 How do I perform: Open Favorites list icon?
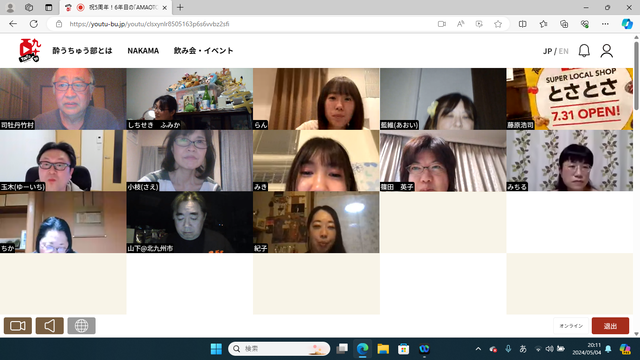click(543, 24)
